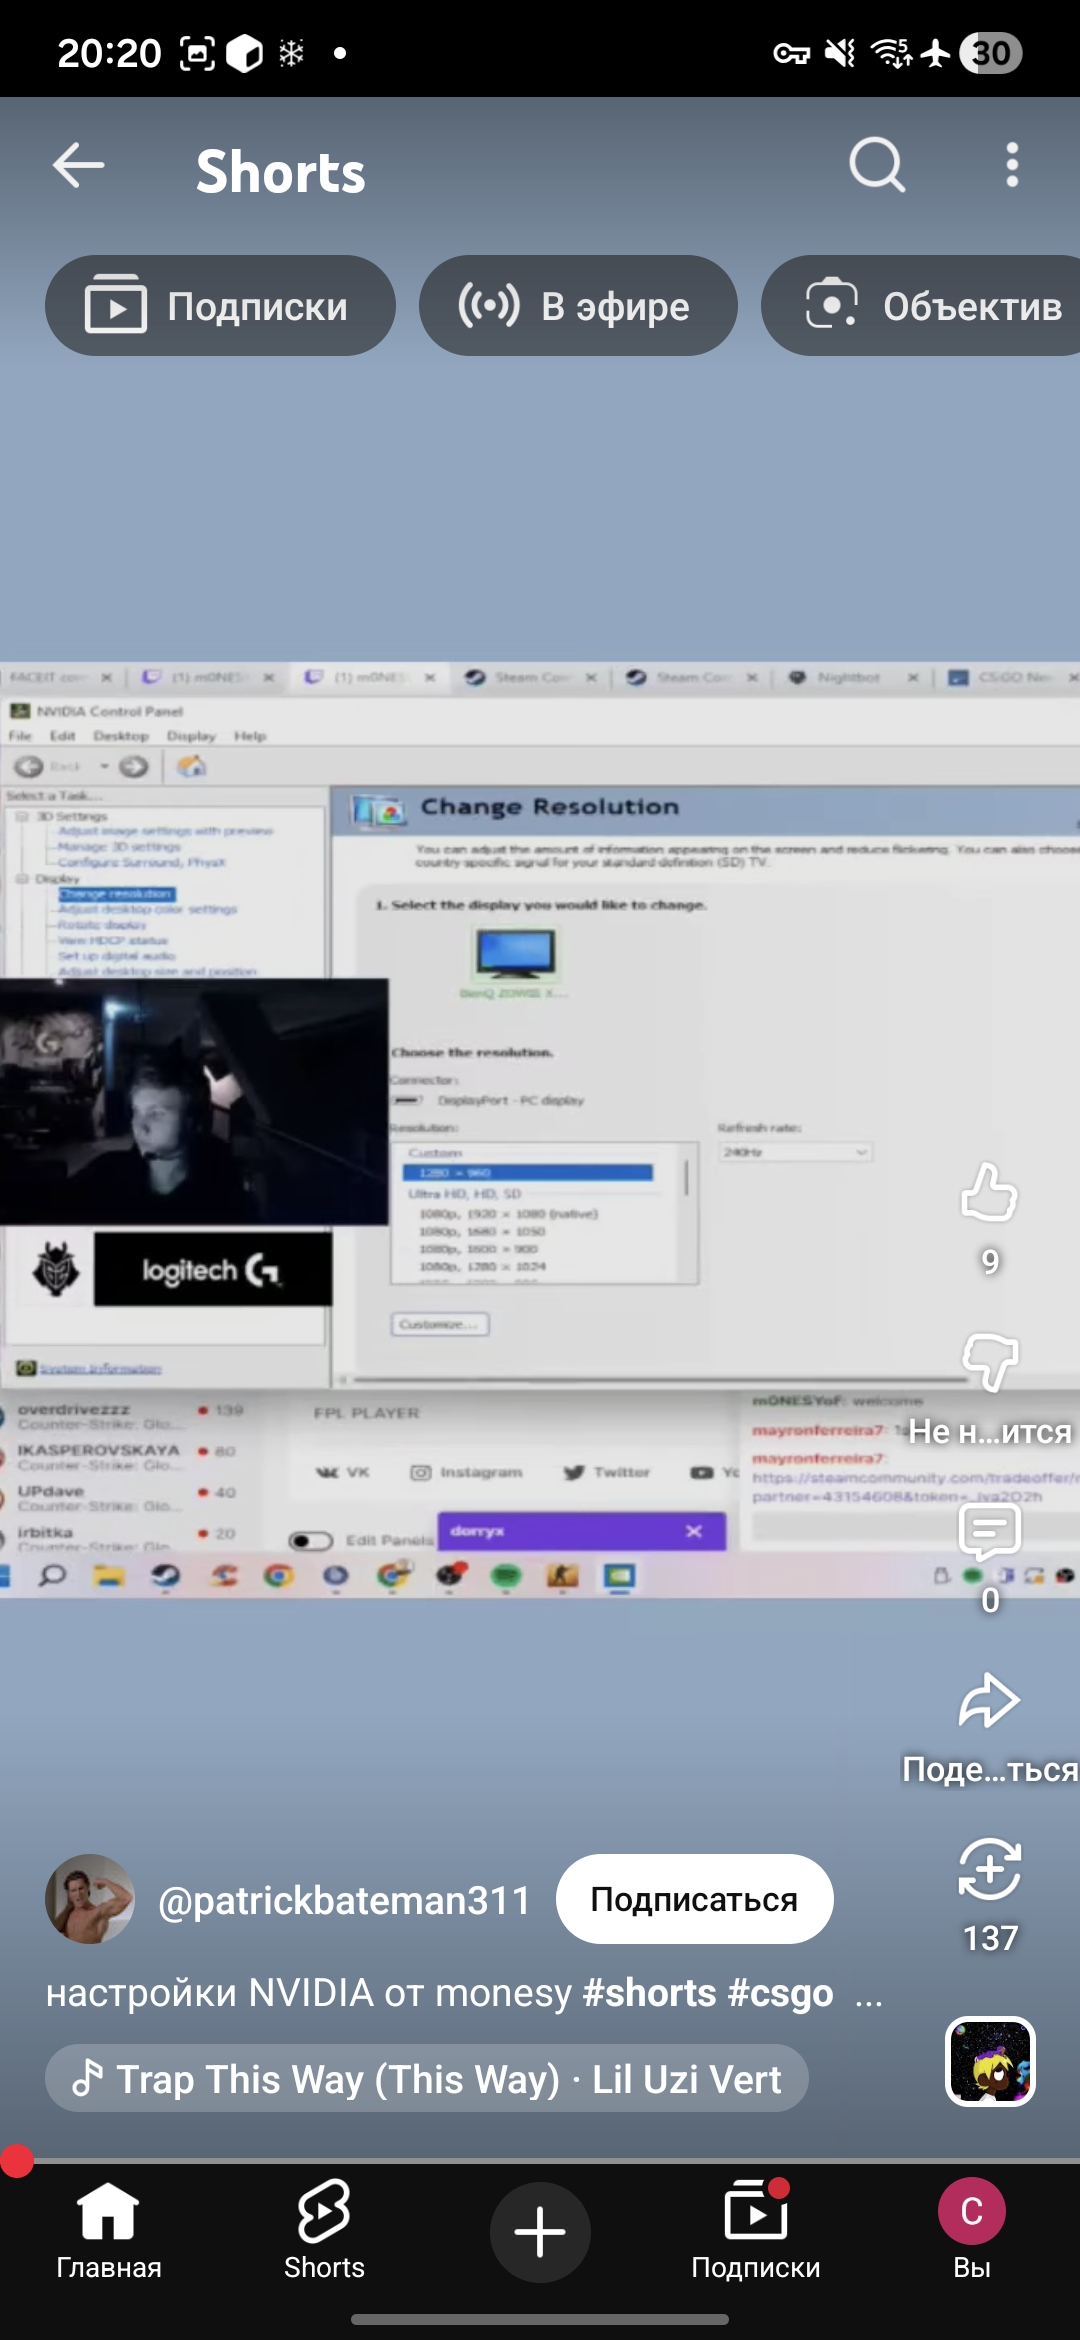The height and width of the screenshot is (2340, 1080).
Task: Tap the remix icon showing 137
Action: [x=989, y=1869]
